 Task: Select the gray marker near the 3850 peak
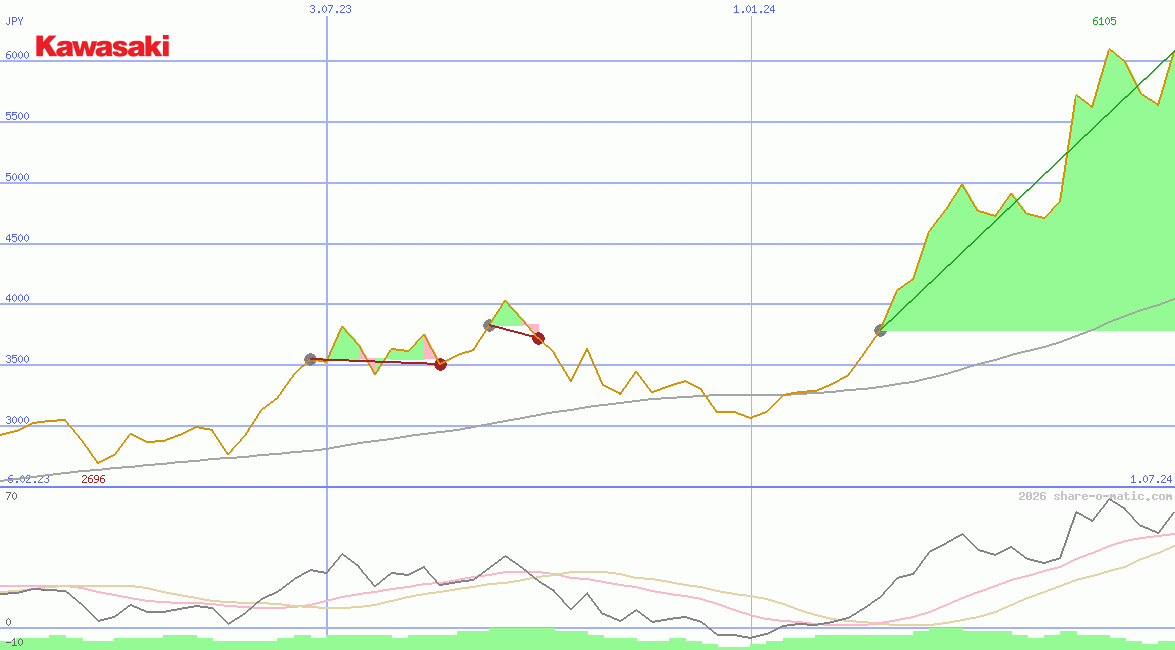coord(487,323)
